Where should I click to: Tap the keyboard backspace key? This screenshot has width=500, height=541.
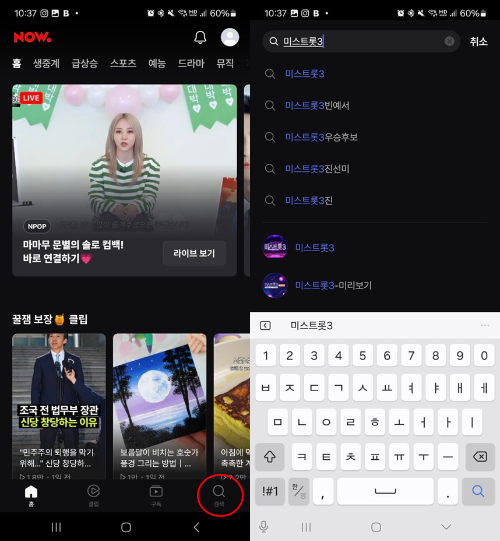[x=480, y=457]
